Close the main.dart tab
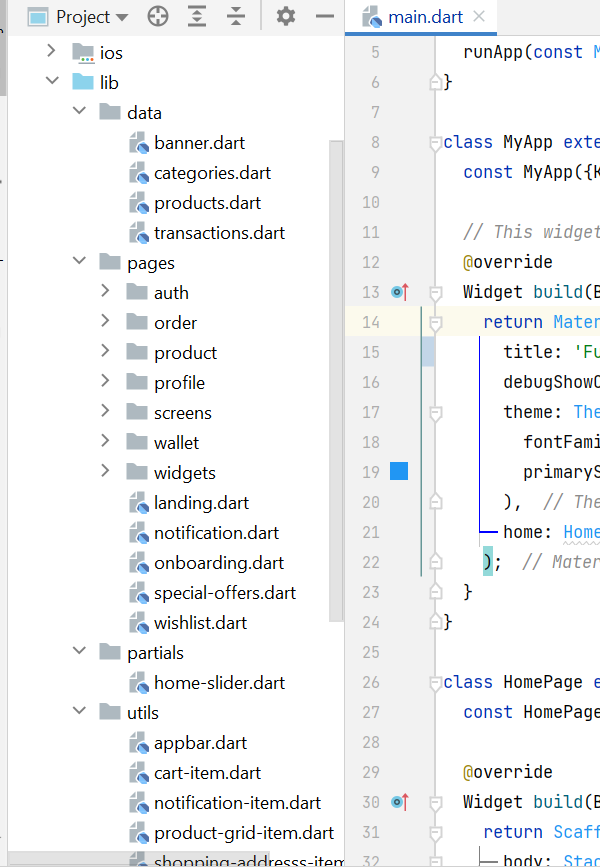Screen dimensions: 600x867 click(x=480, y=17)
